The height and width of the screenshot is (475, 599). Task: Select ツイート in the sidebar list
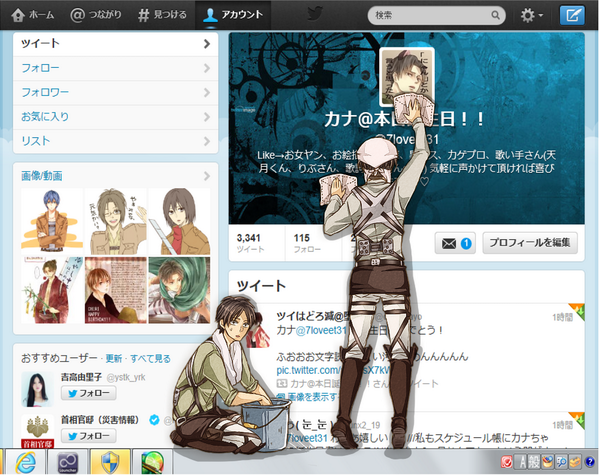click(115, 44)
